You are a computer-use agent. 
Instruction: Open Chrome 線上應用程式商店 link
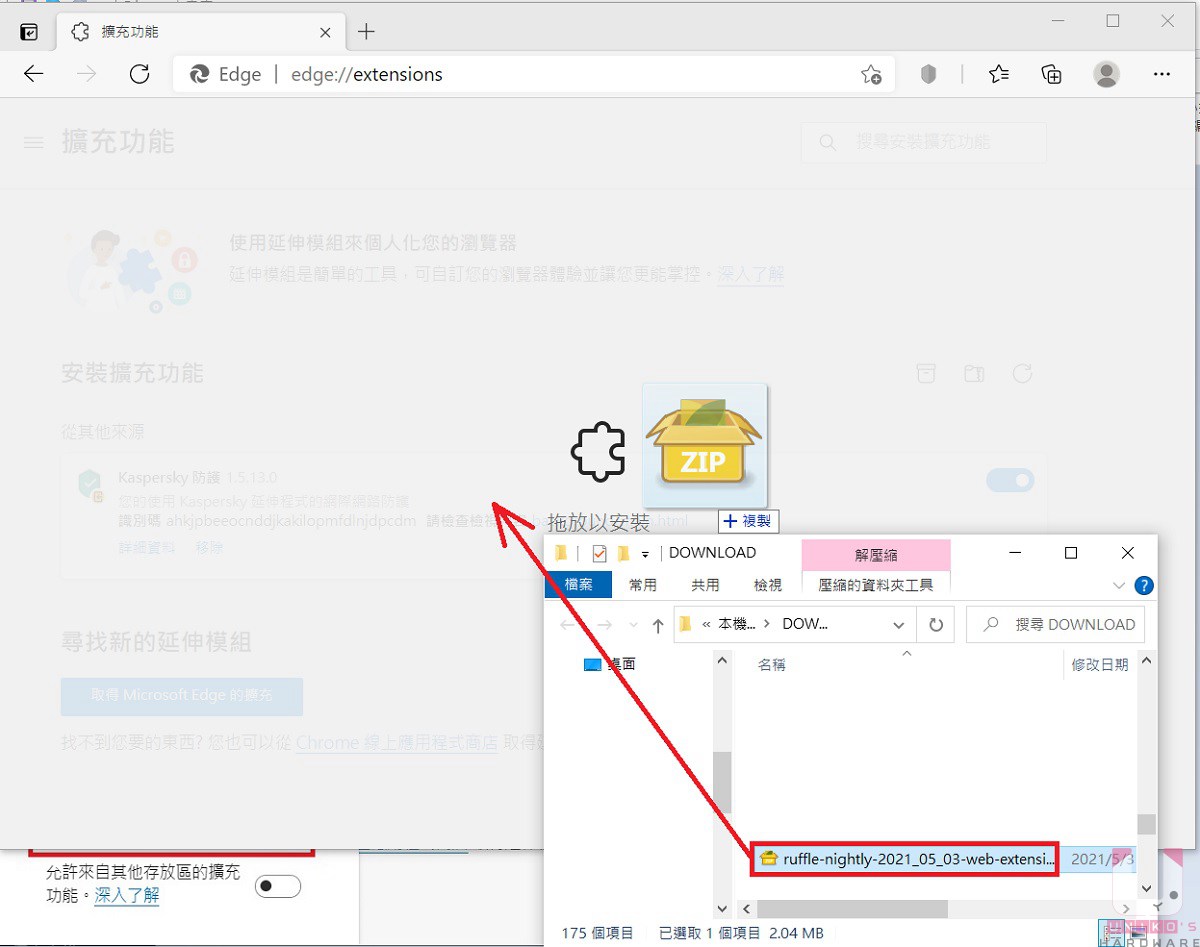pos(396,743)
